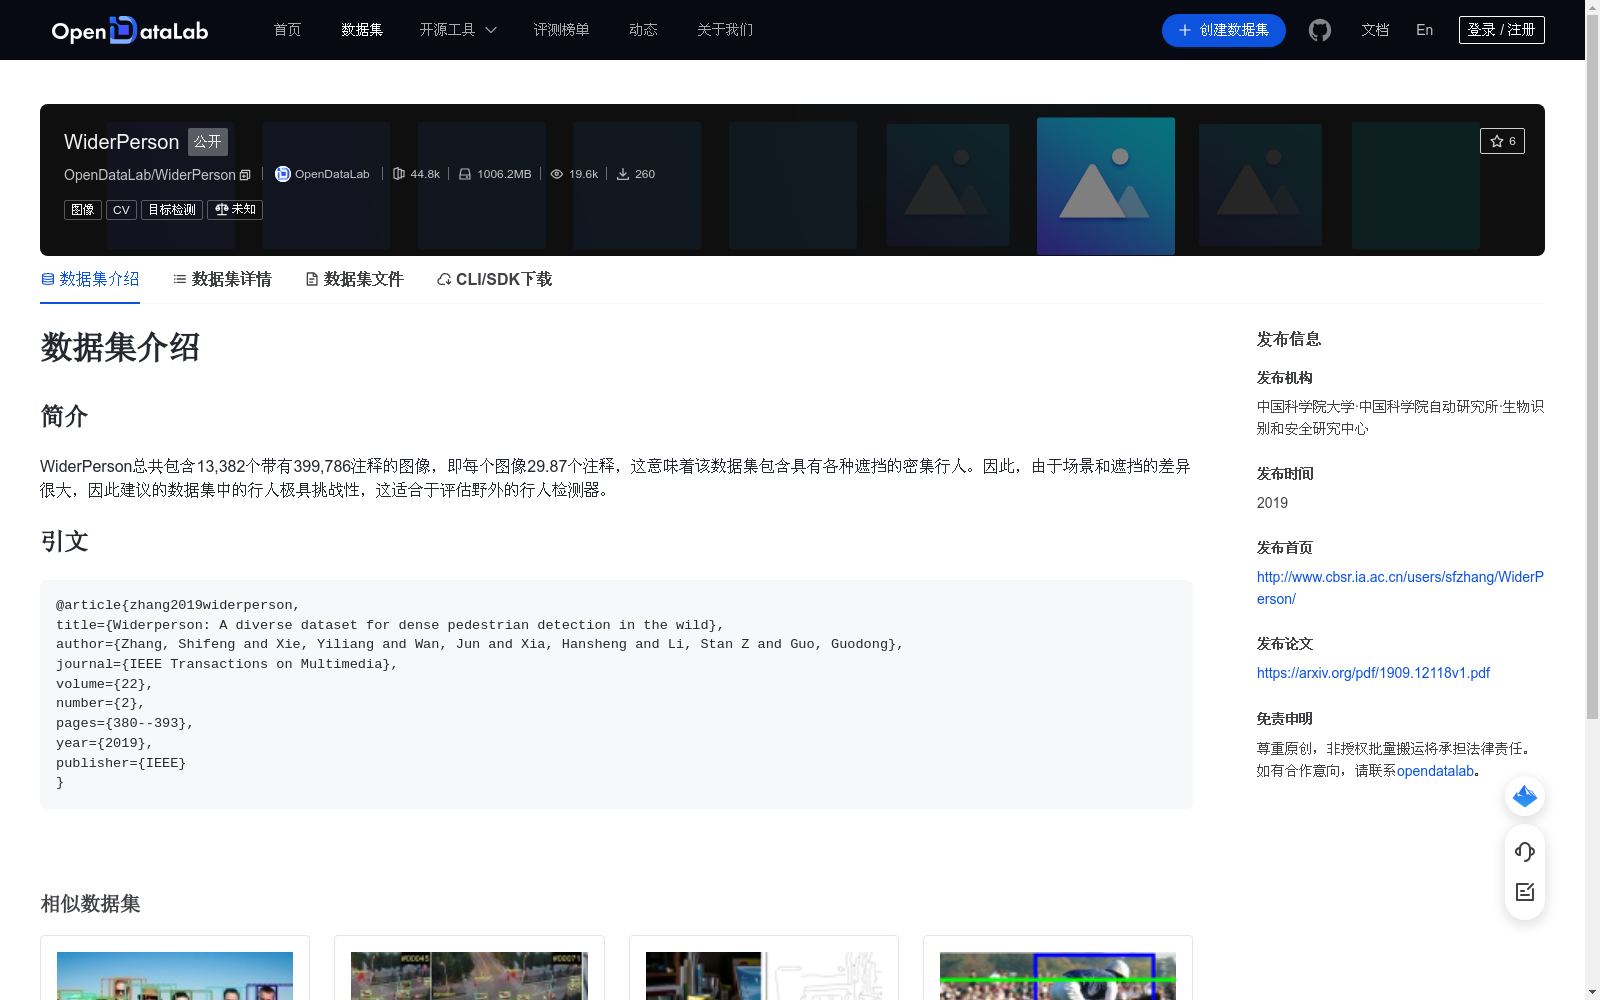Screen dimensions: 1600x1000
Task: Click 登录 / 注册 button
Action: tap(1502, 30)
